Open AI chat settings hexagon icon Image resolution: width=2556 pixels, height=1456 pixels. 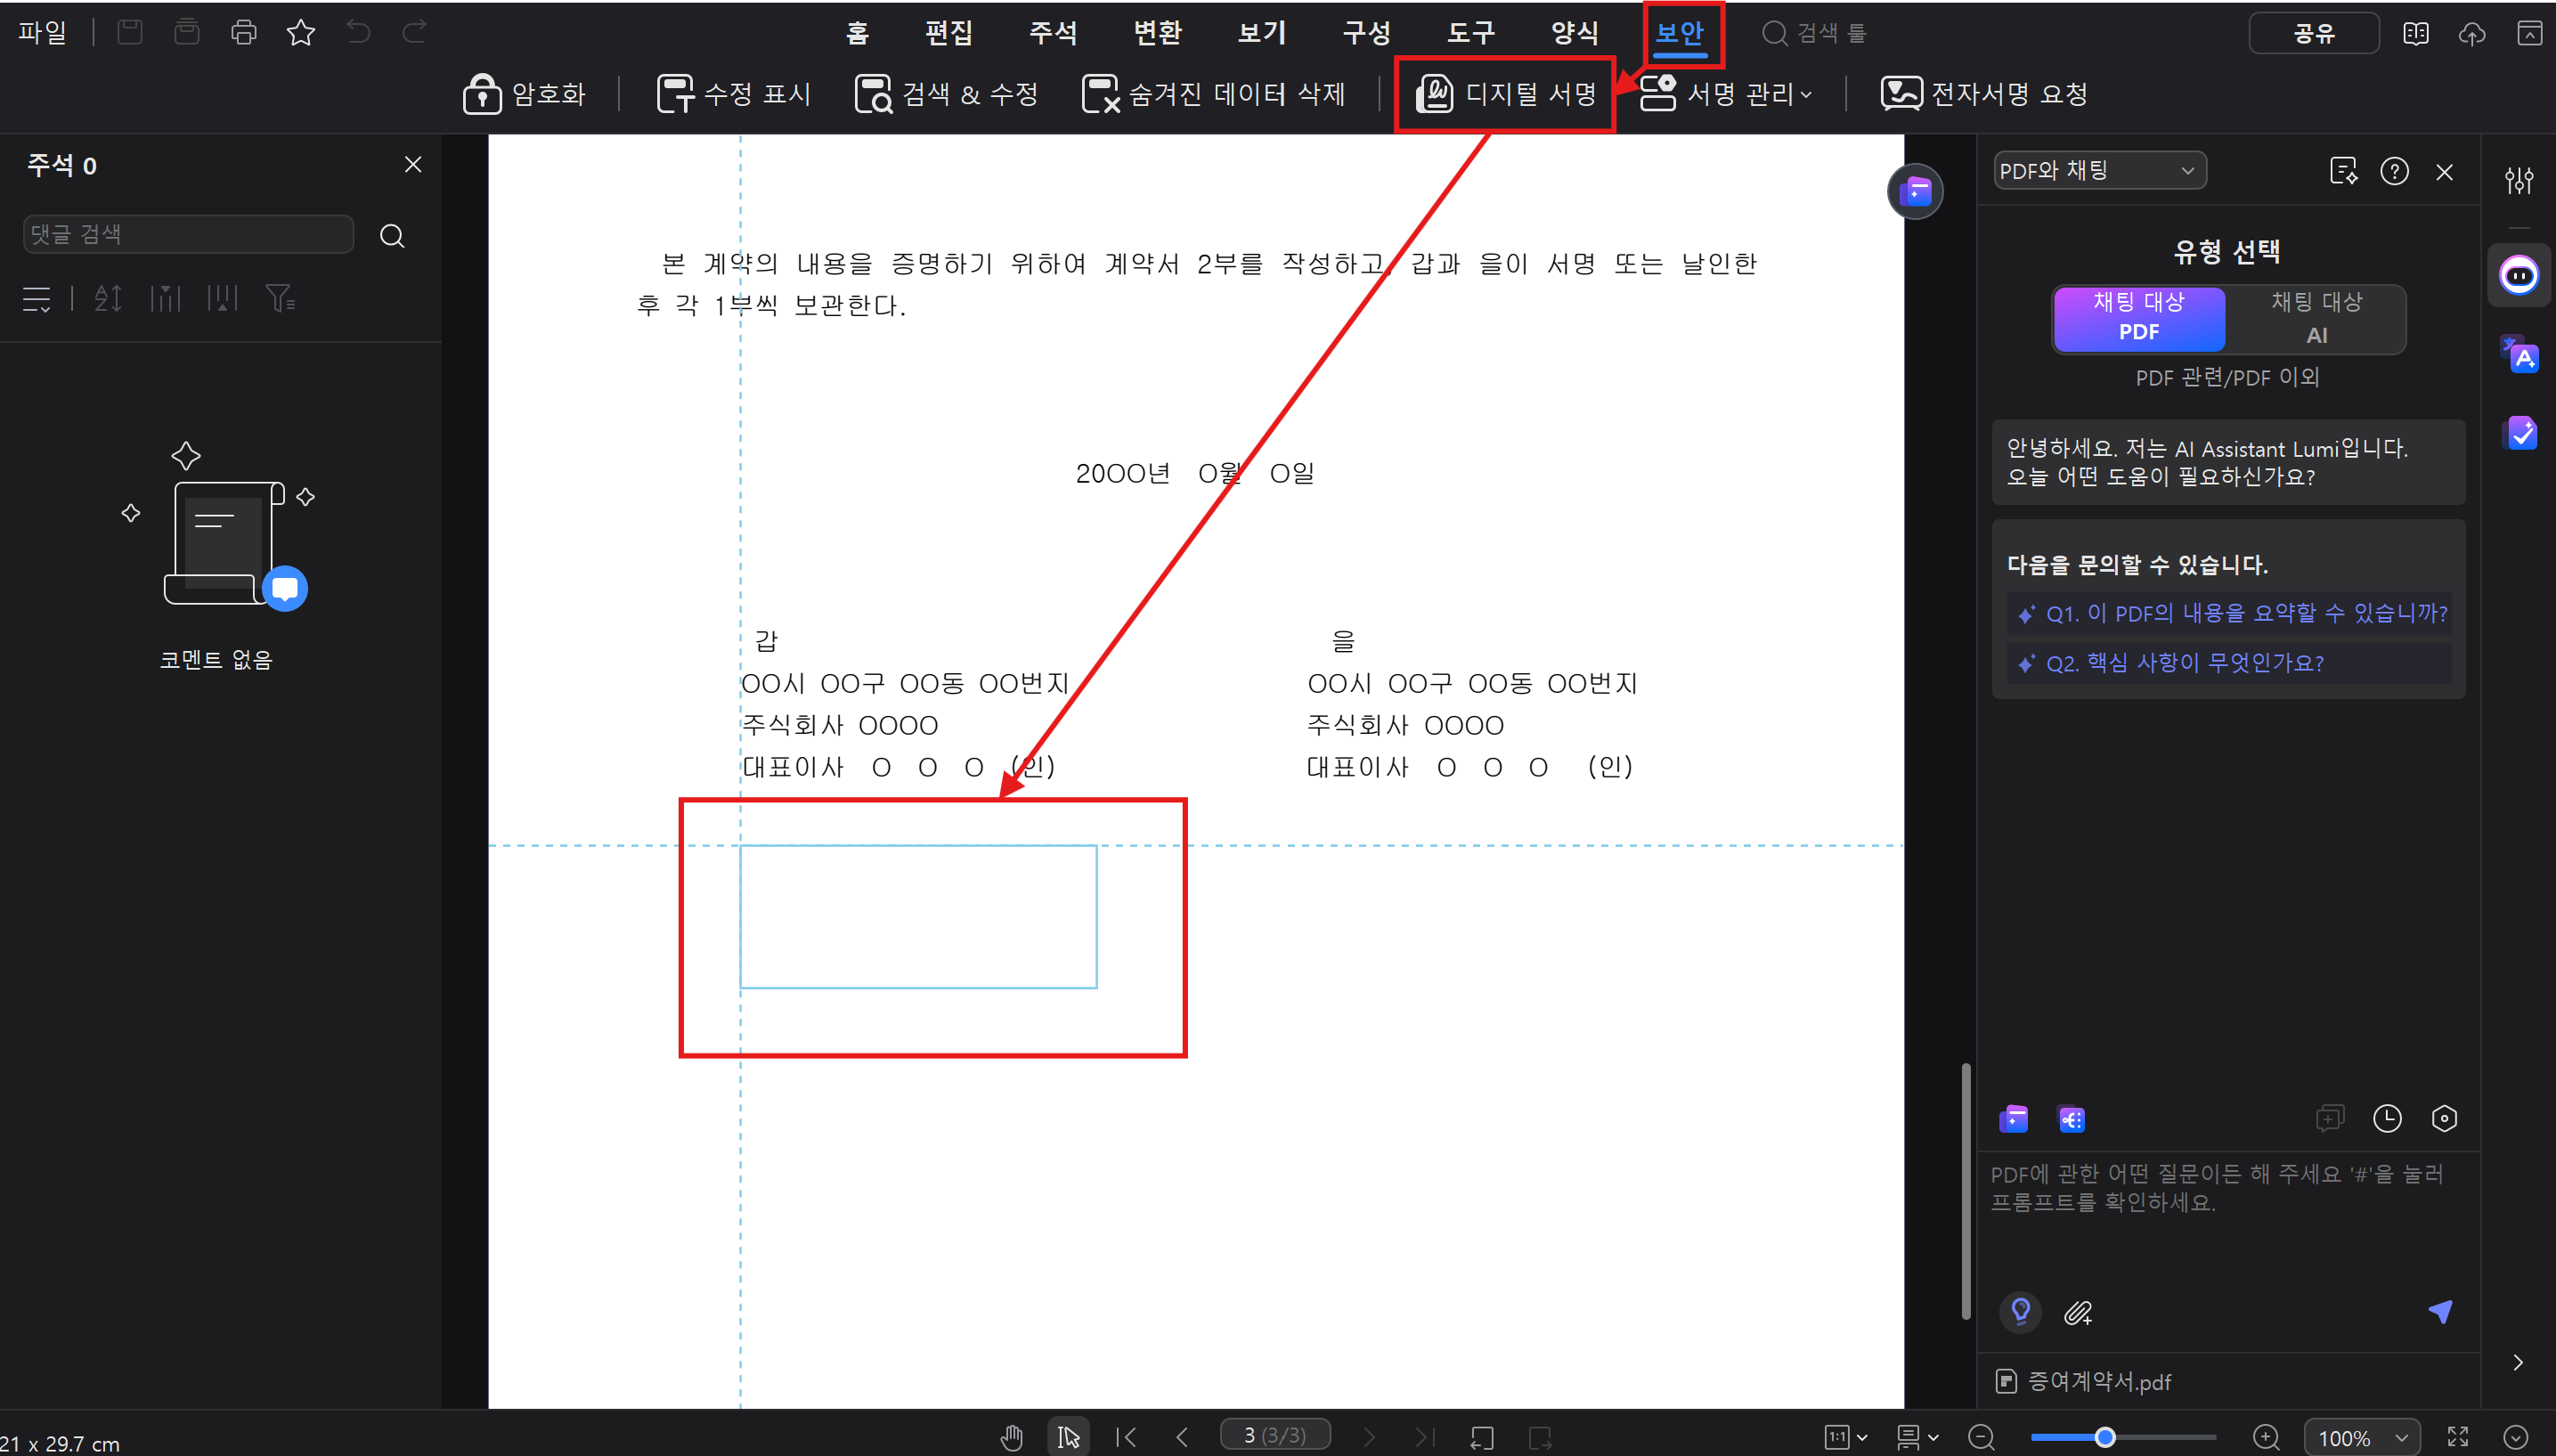point(2444,1118)
